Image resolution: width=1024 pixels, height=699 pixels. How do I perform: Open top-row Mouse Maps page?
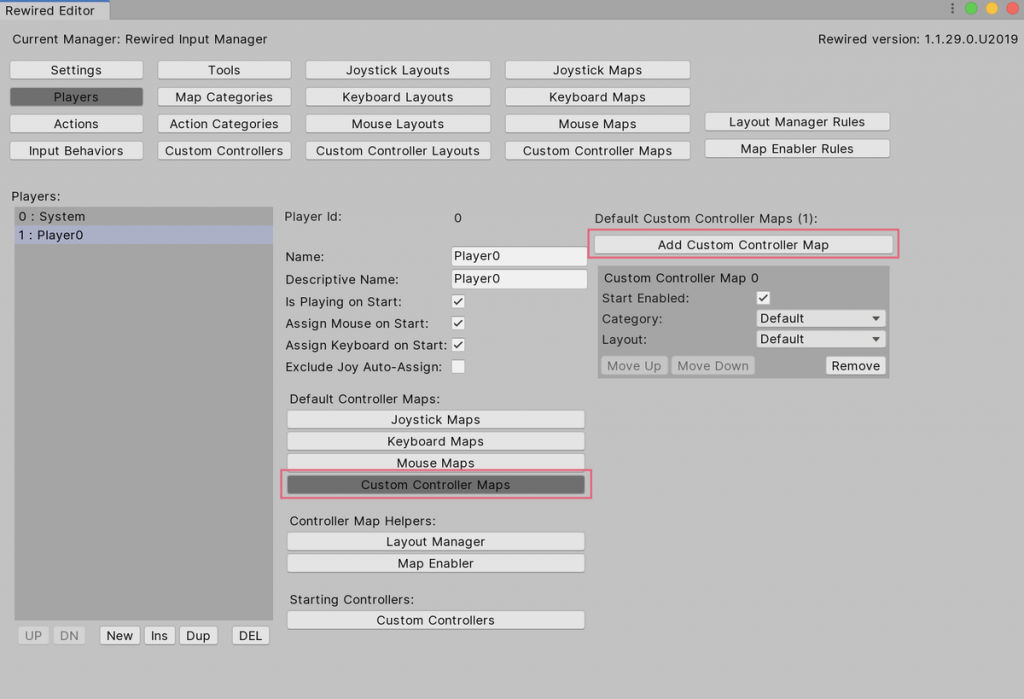coord(598,123)
